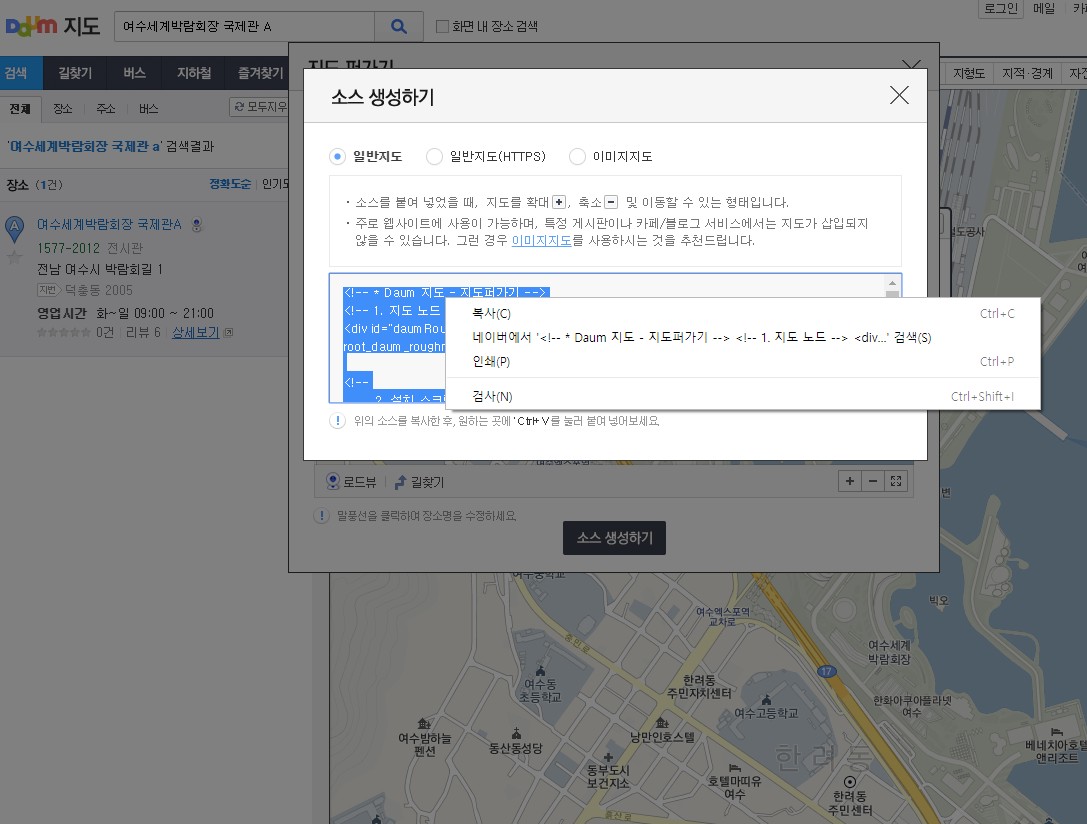The height and width of the screenshot is (824, 1087).
Task: Click the search magnifier button
Action: click(x=399, y=27)
